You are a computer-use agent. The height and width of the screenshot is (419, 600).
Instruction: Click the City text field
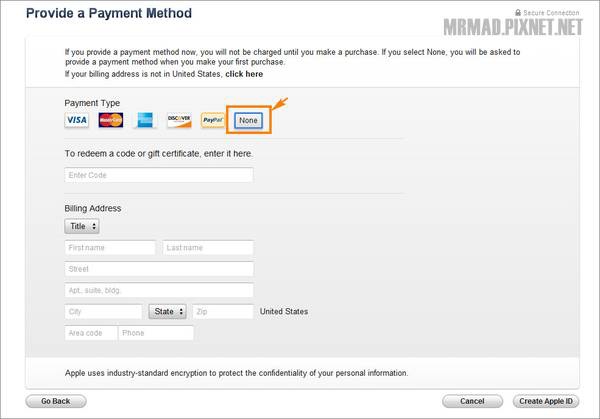tap(103, 311)
